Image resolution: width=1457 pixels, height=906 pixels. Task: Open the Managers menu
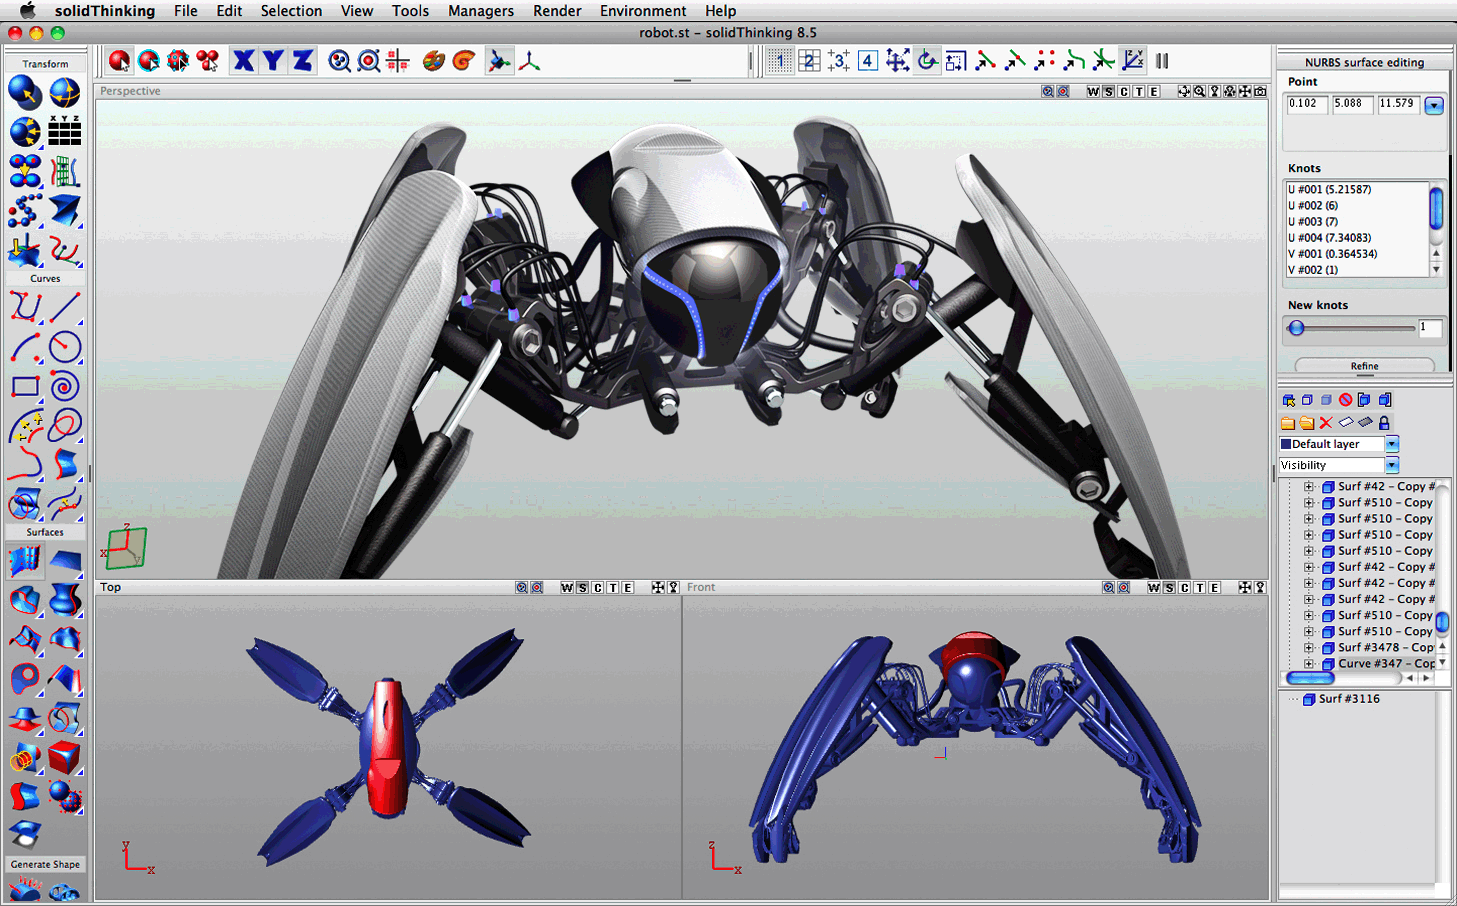481,11
